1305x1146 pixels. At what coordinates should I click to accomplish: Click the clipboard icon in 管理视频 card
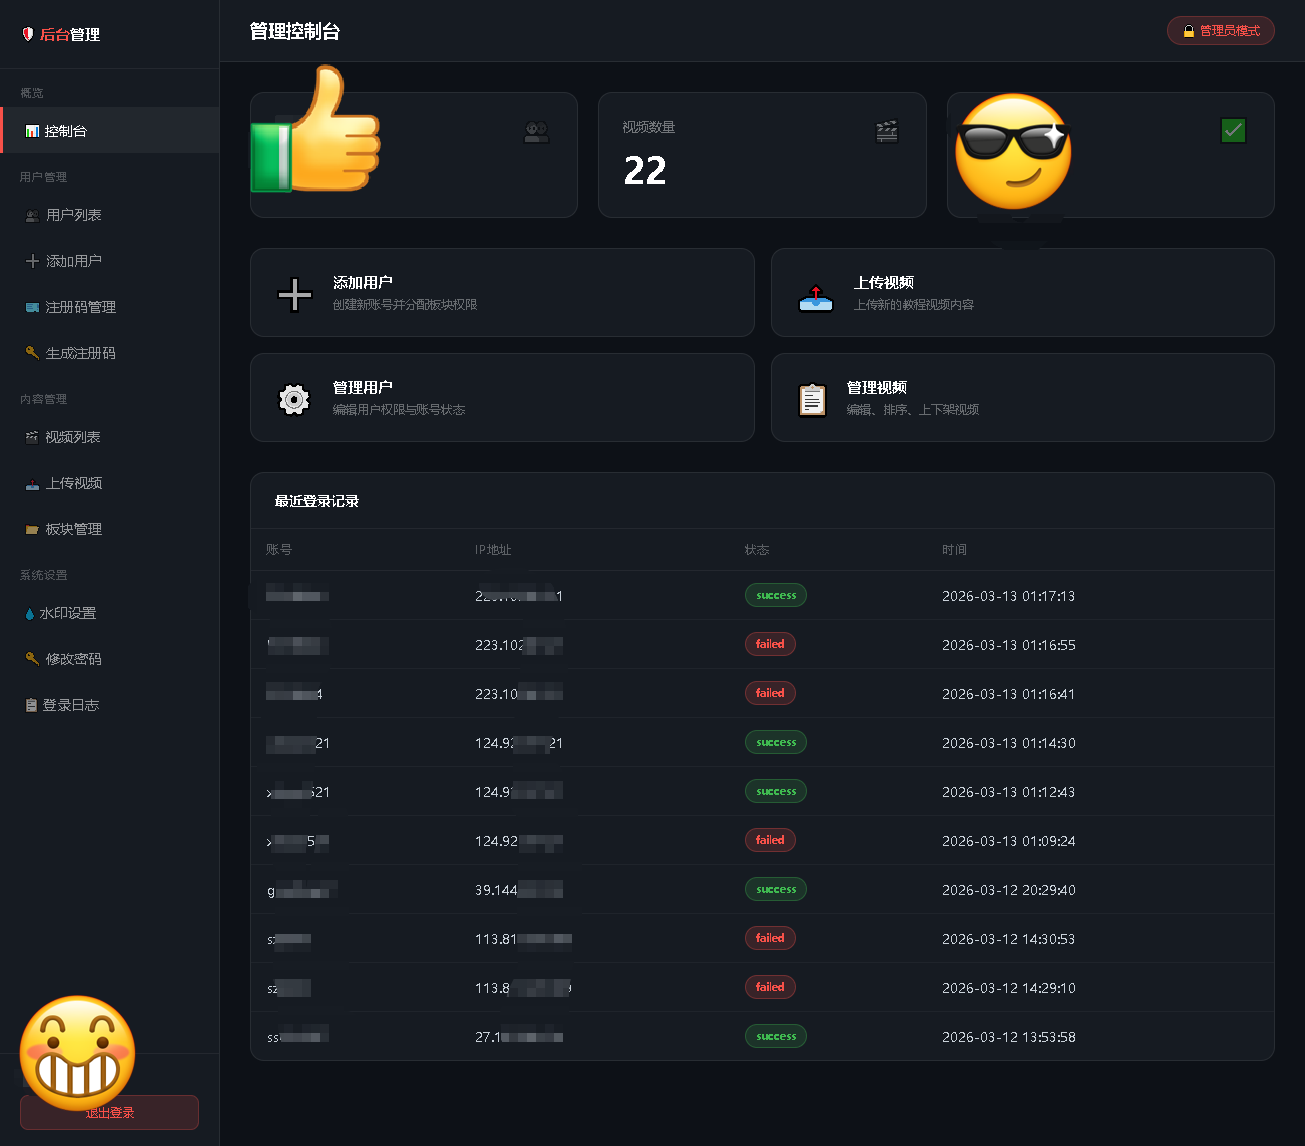812,400
